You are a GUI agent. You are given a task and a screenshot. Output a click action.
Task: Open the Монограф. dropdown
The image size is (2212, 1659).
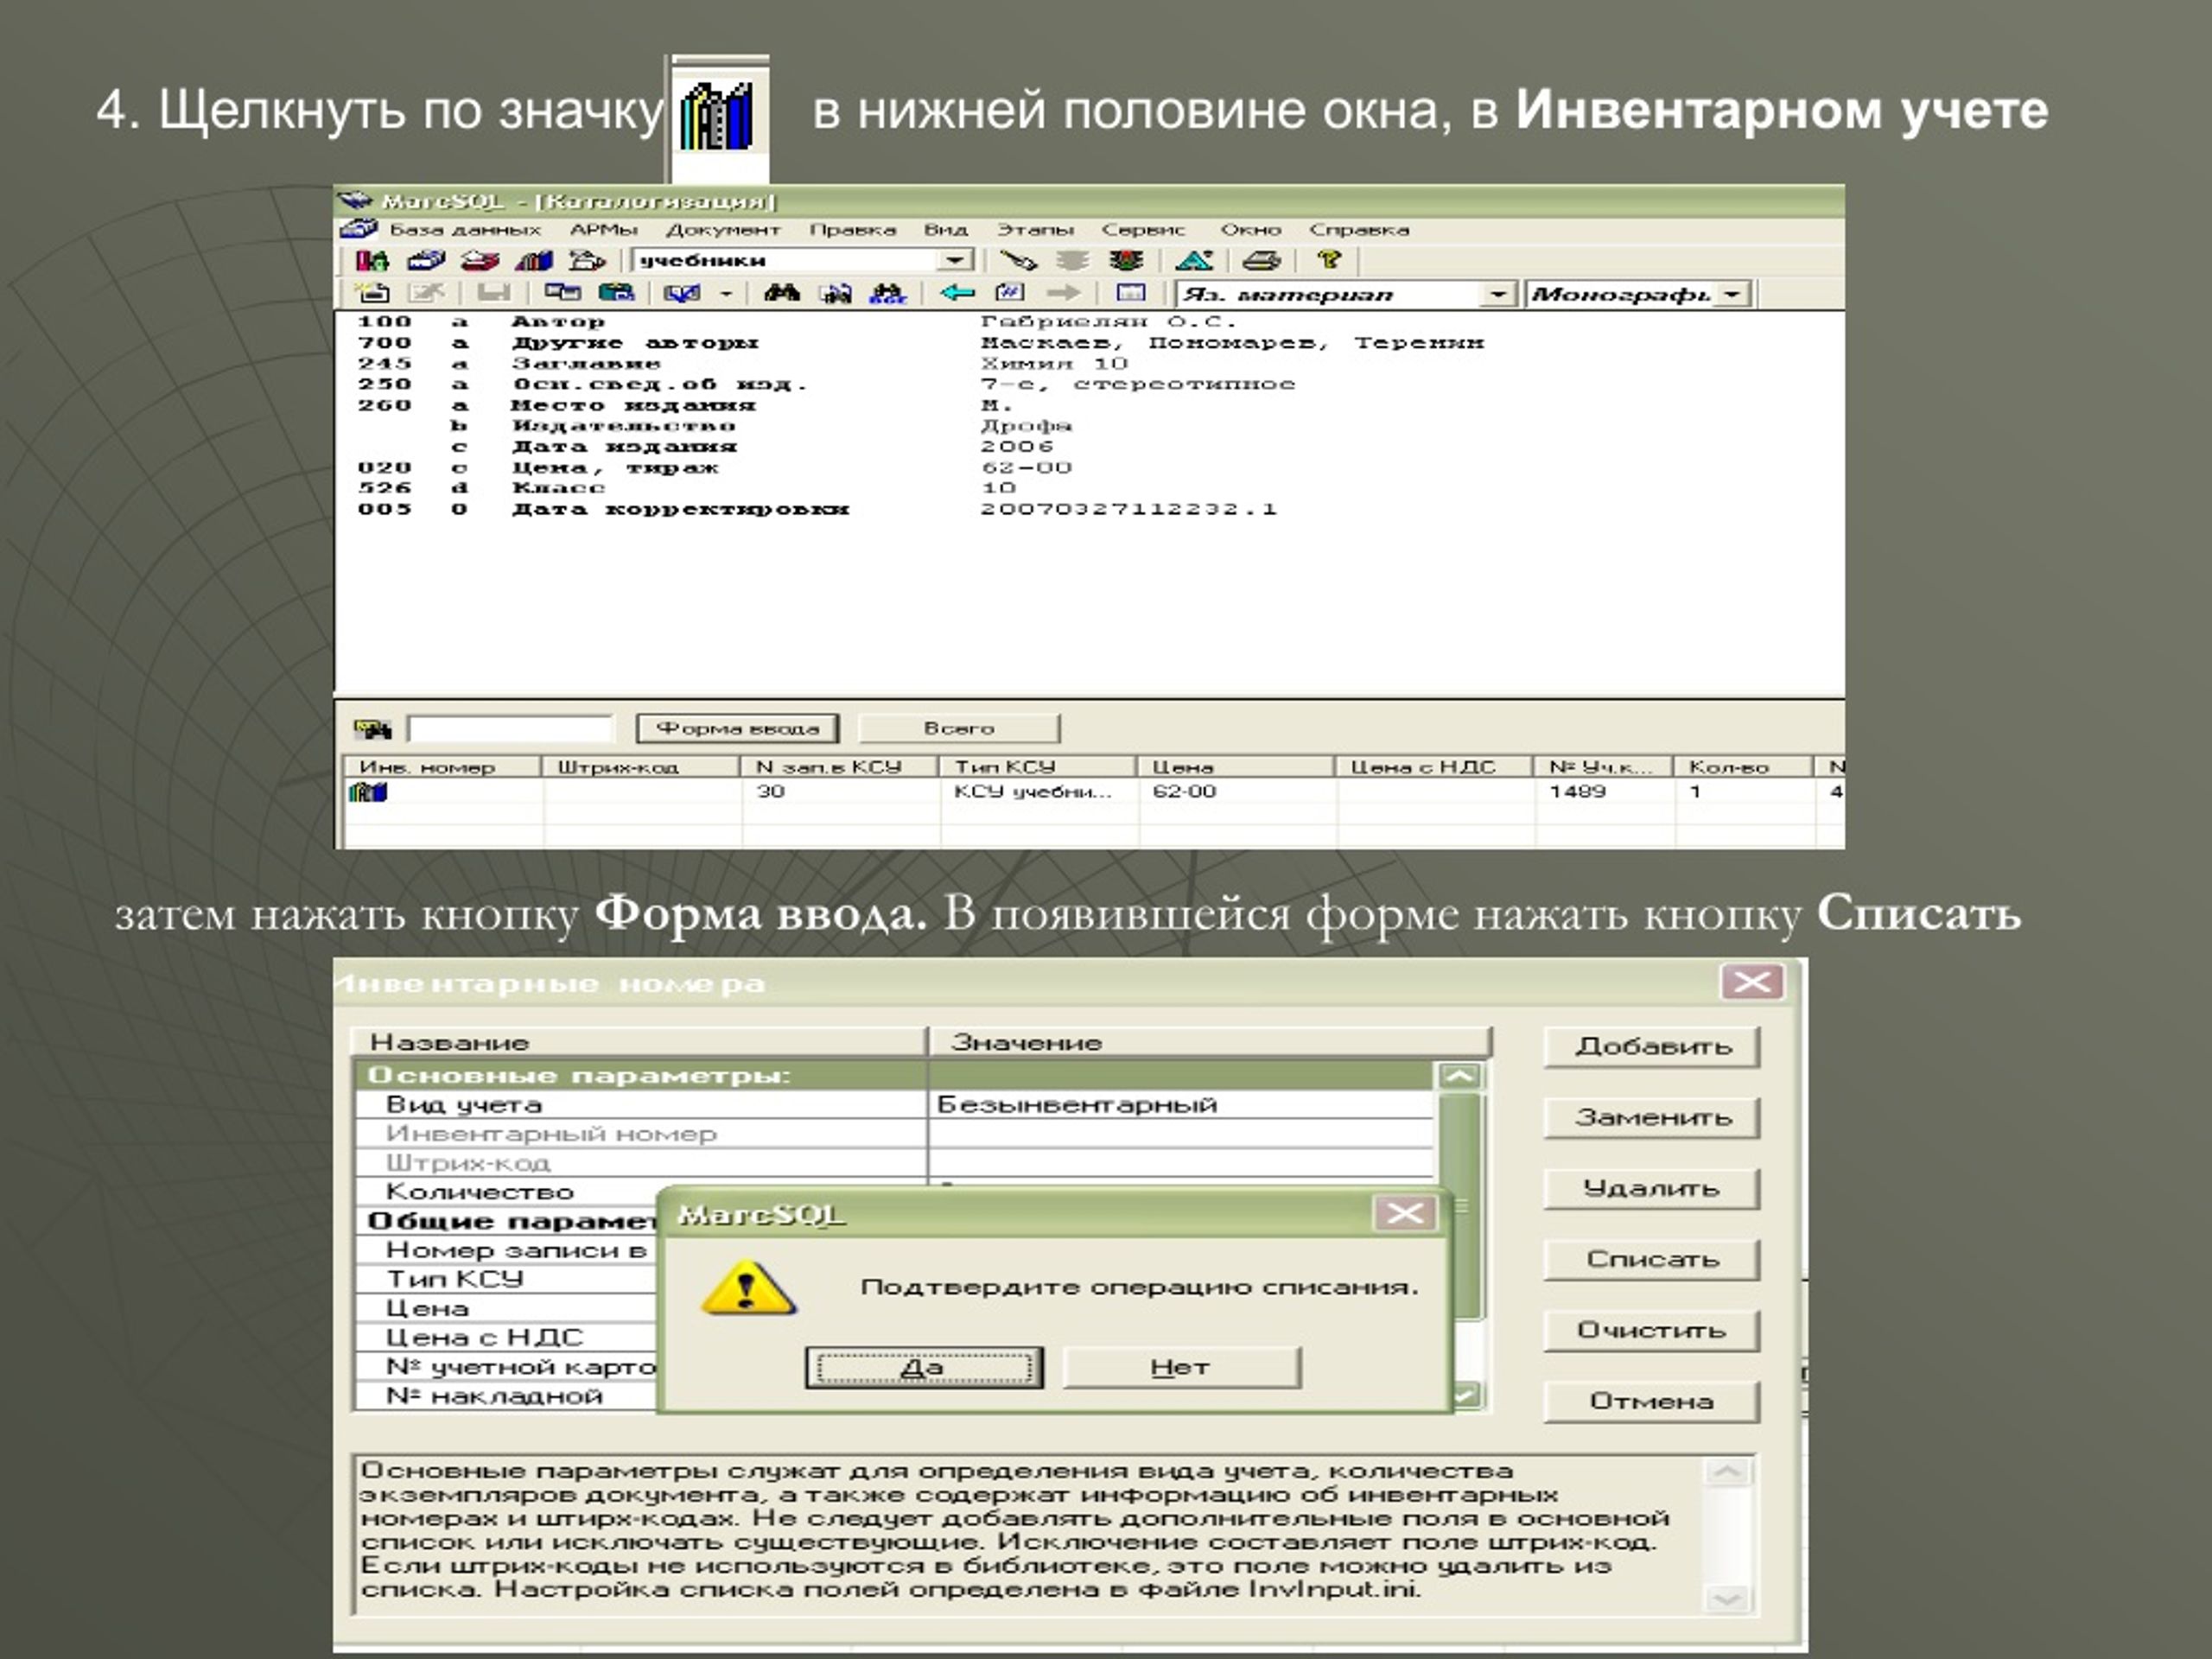(1732, 294)
